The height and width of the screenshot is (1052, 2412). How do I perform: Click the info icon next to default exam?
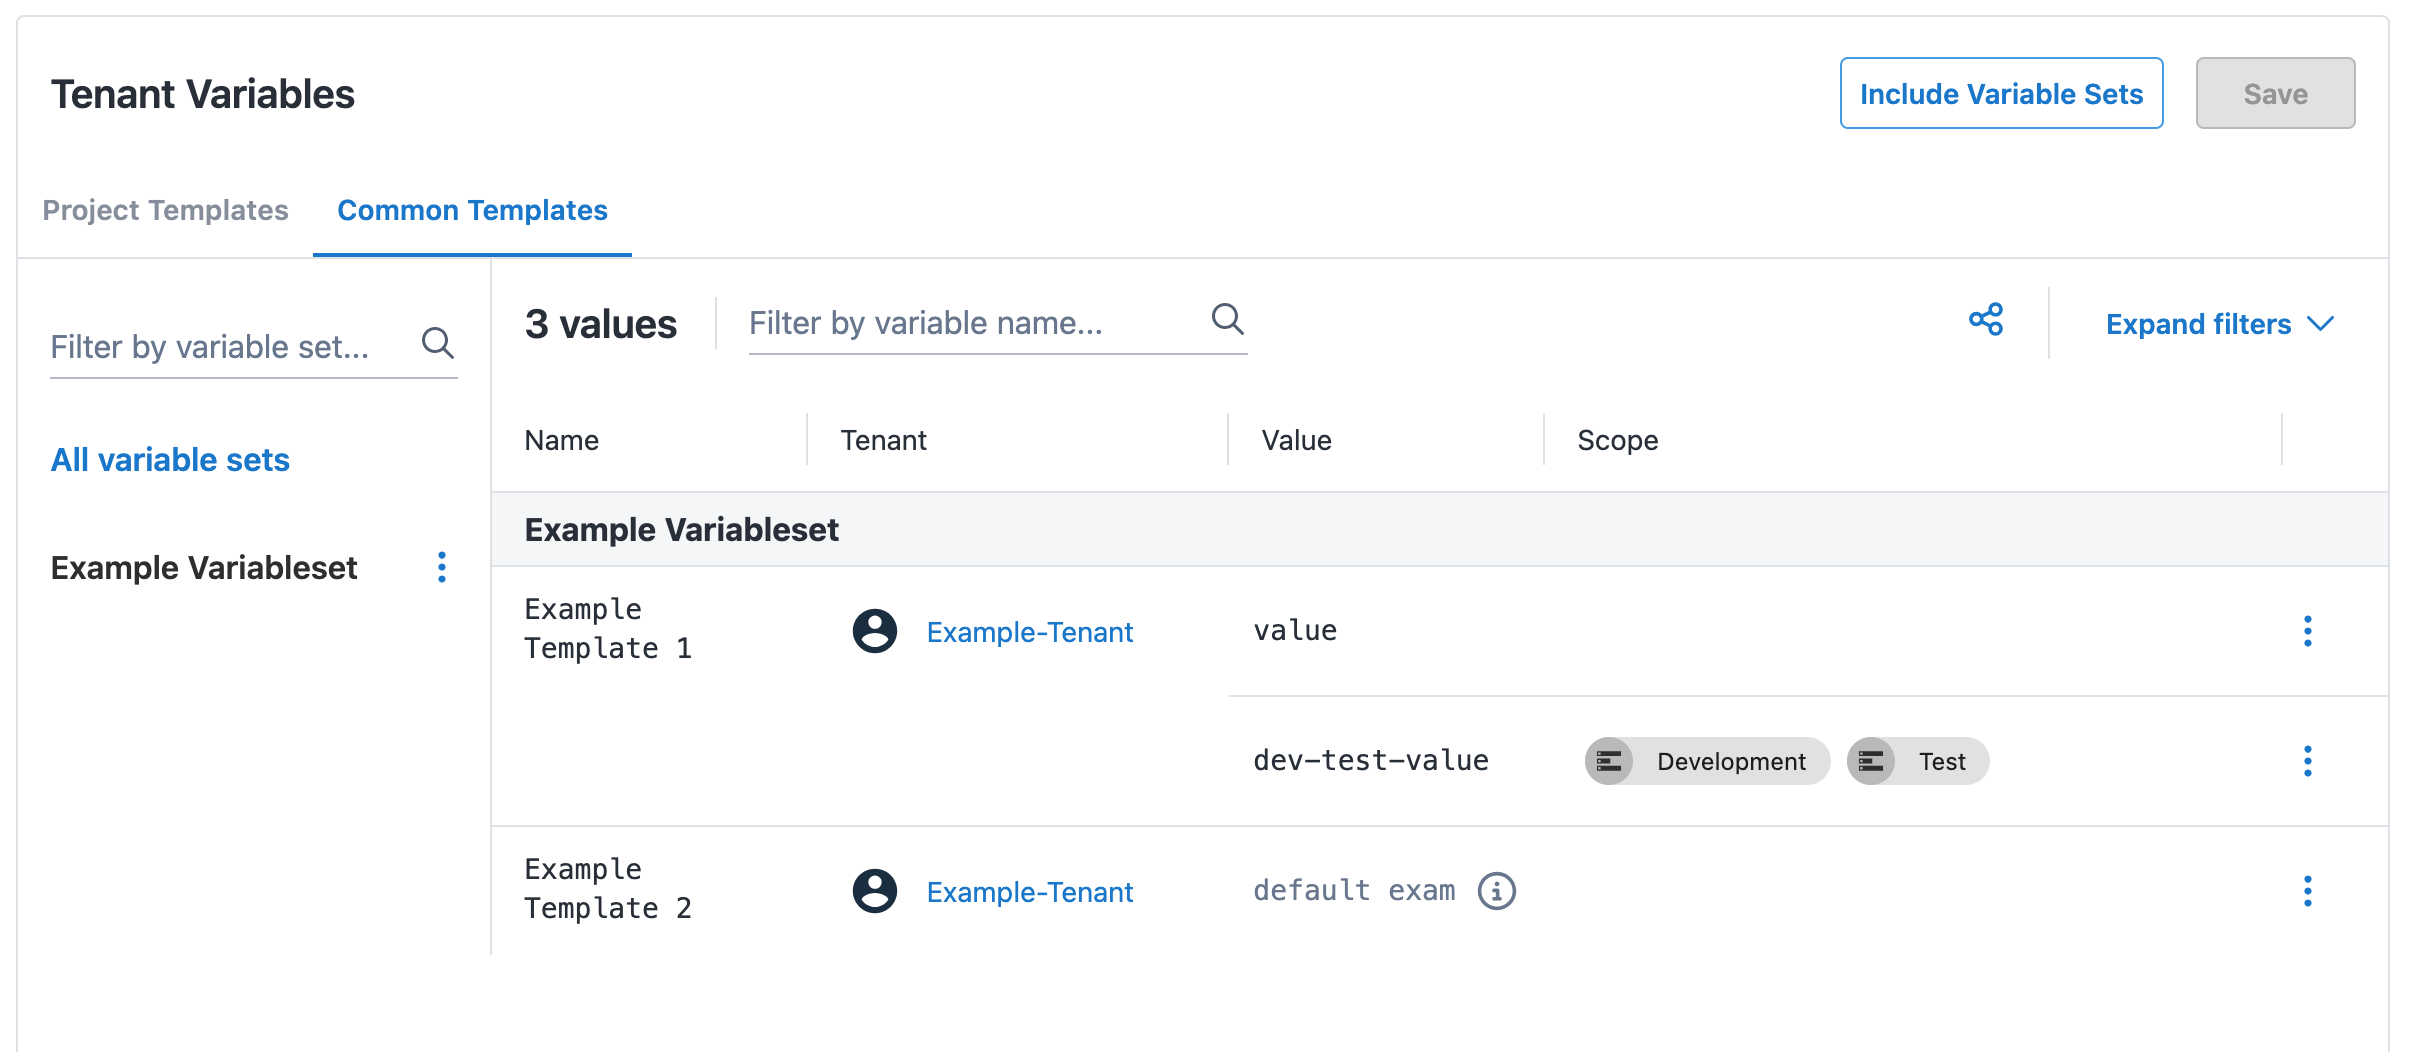(1495, 890)
